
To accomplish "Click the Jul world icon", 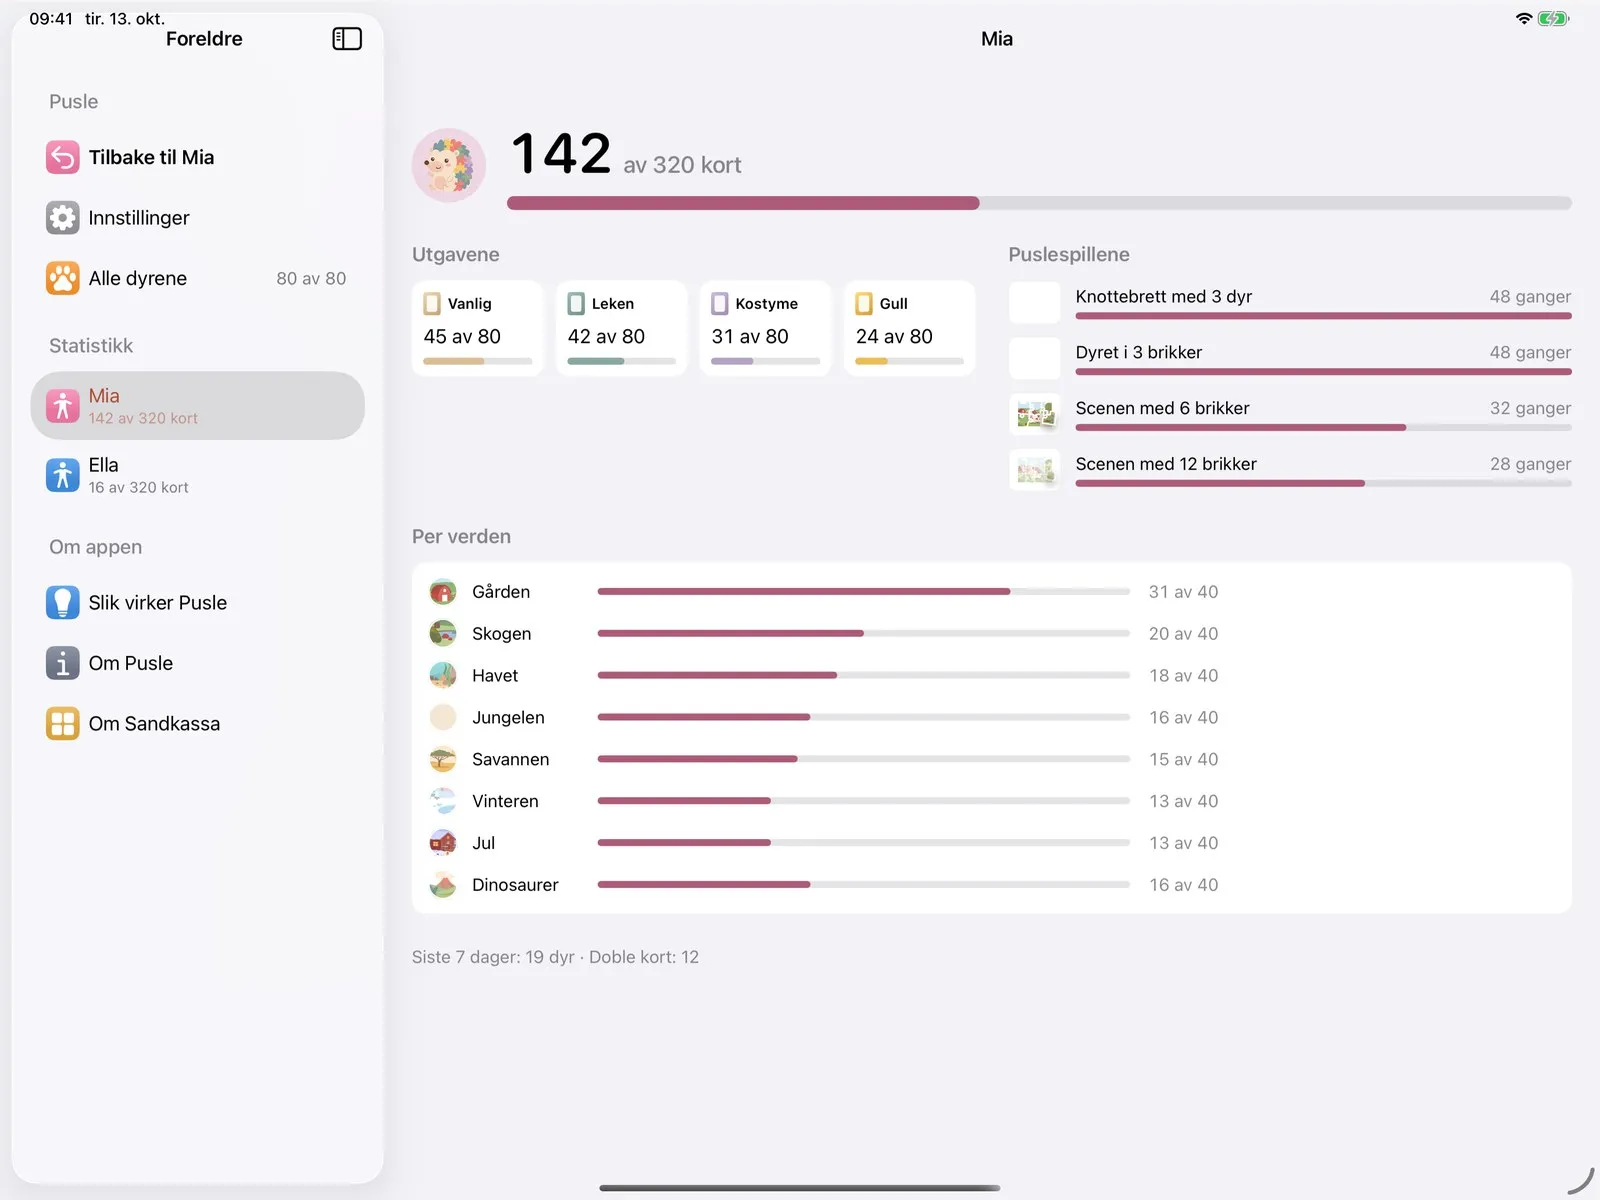I will point(443,843).
